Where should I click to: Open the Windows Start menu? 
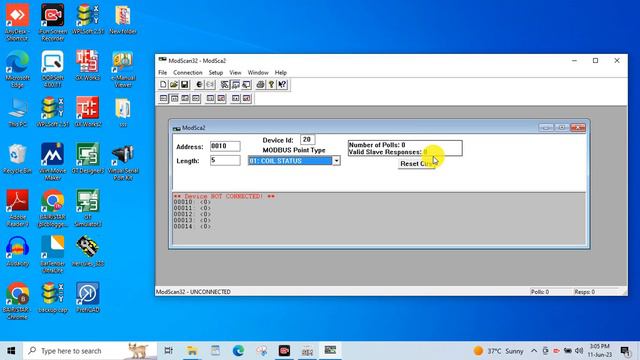[x=11, y=351]
